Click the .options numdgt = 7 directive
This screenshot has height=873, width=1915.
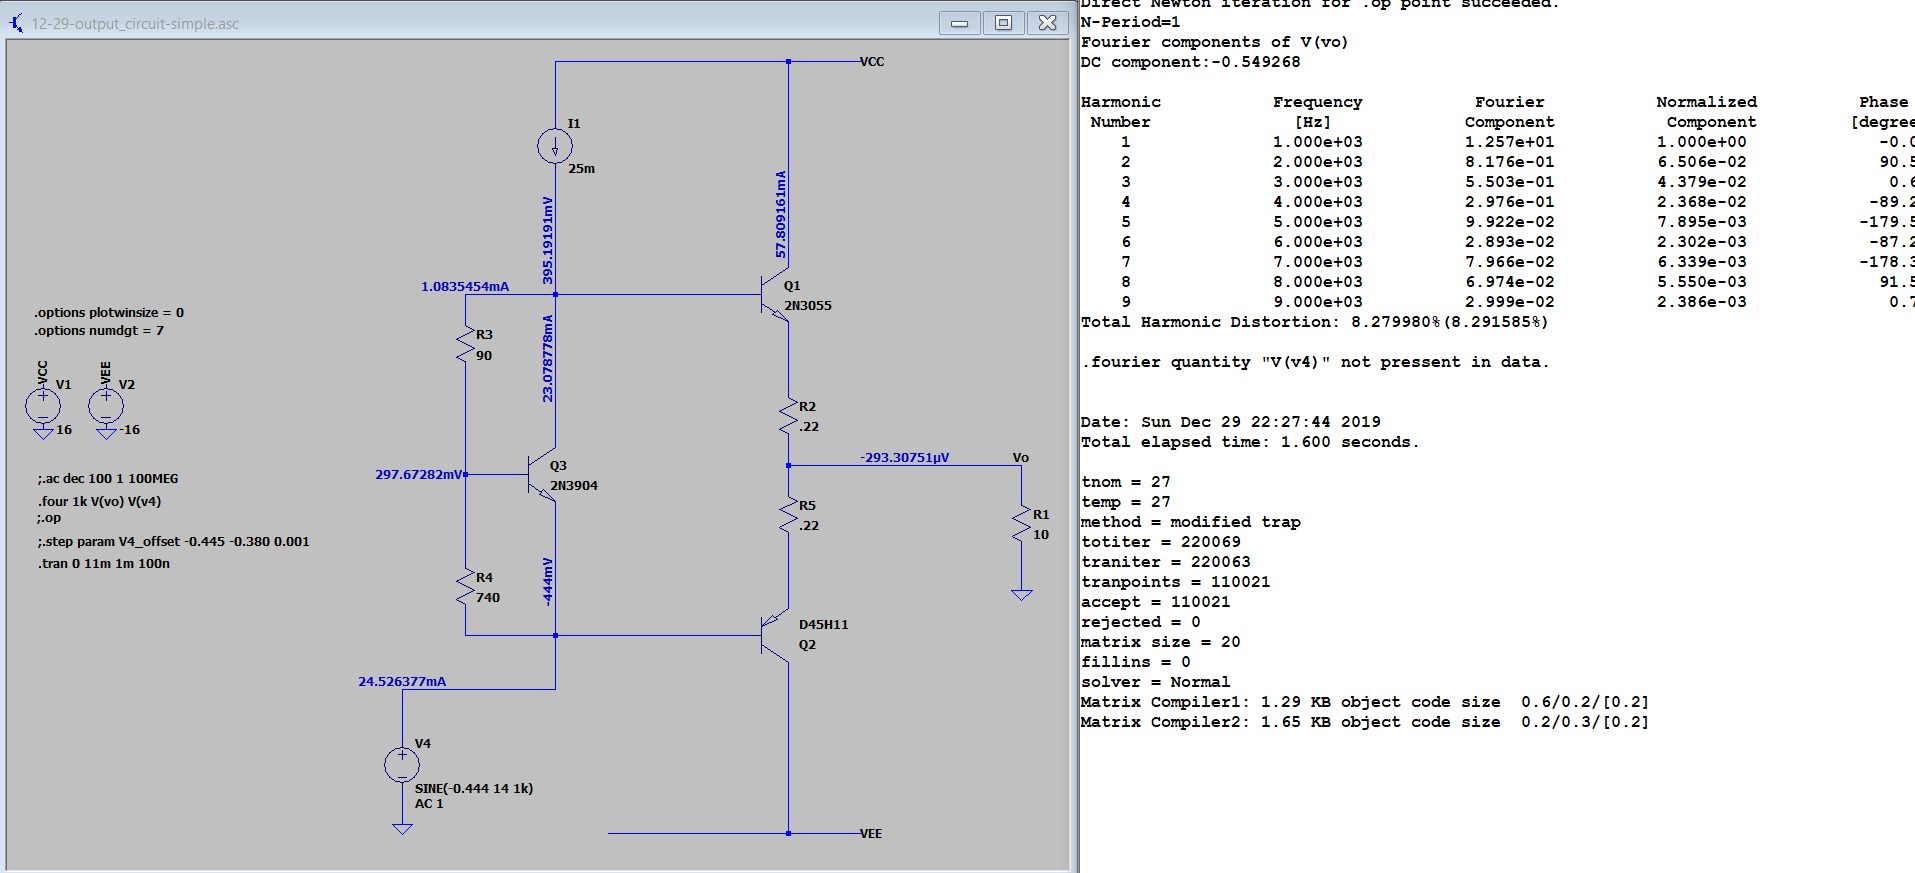99,331
